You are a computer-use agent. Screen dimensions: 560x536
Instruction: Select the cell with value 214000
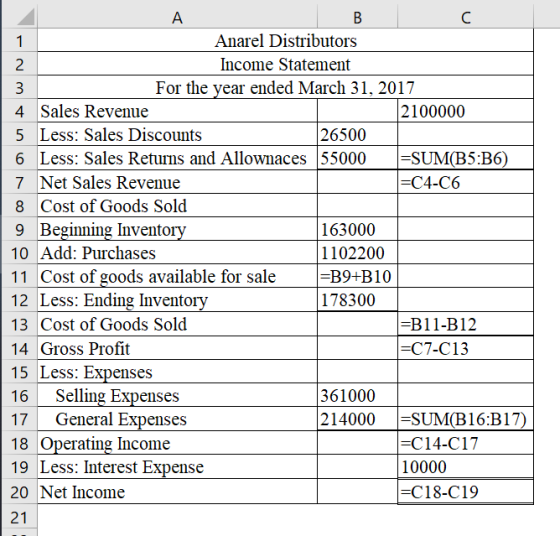point(358,419)
